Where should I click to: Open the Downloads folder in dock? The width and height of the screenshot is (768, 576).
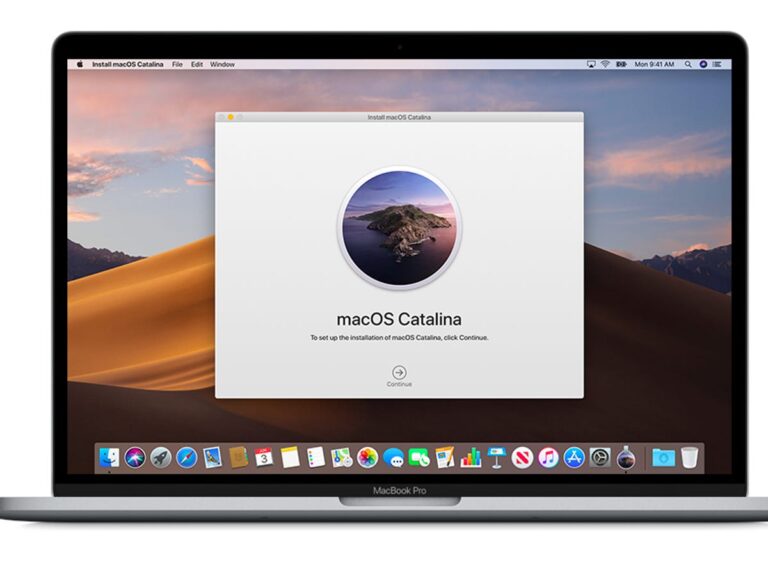coord(663,458)
